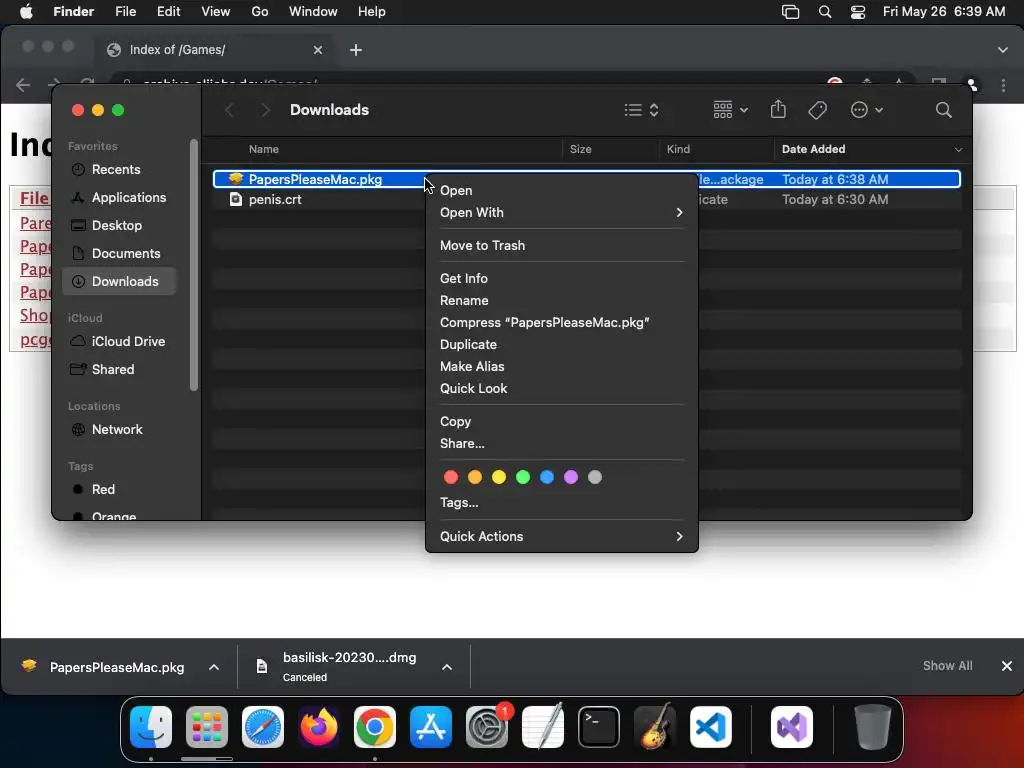
Task: Open Visual Studio Code from the Dock
Action: pos(711,727)
